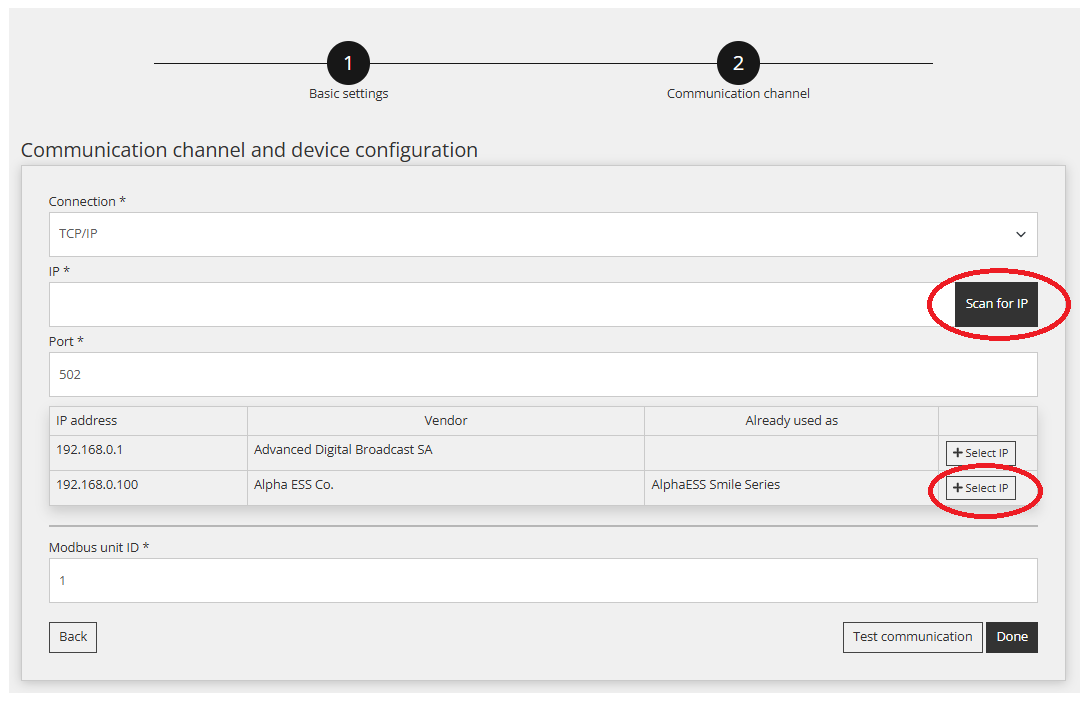Click the Scan for IP button
The height and width of the screenshot is (701, 1089).
coord(996,304)
